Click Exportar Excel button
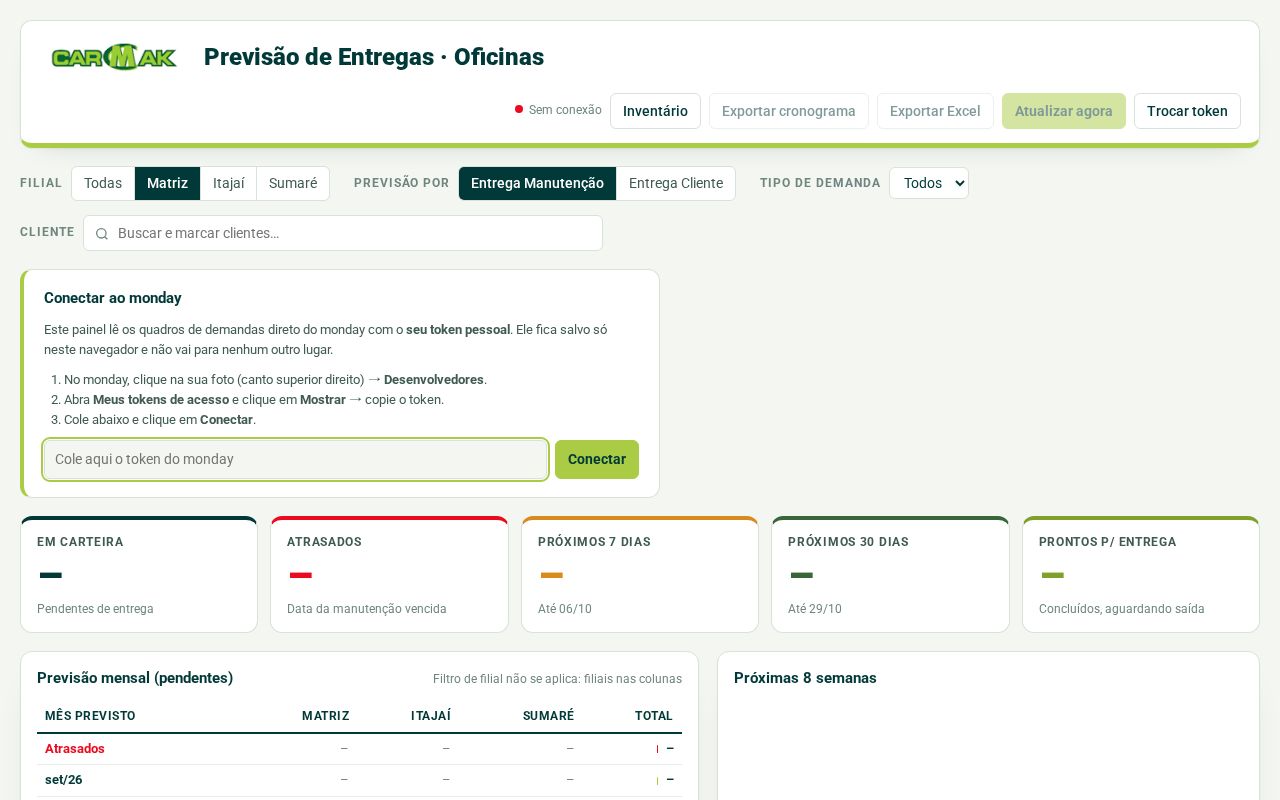1280x800 pixels. coord(935,111)
